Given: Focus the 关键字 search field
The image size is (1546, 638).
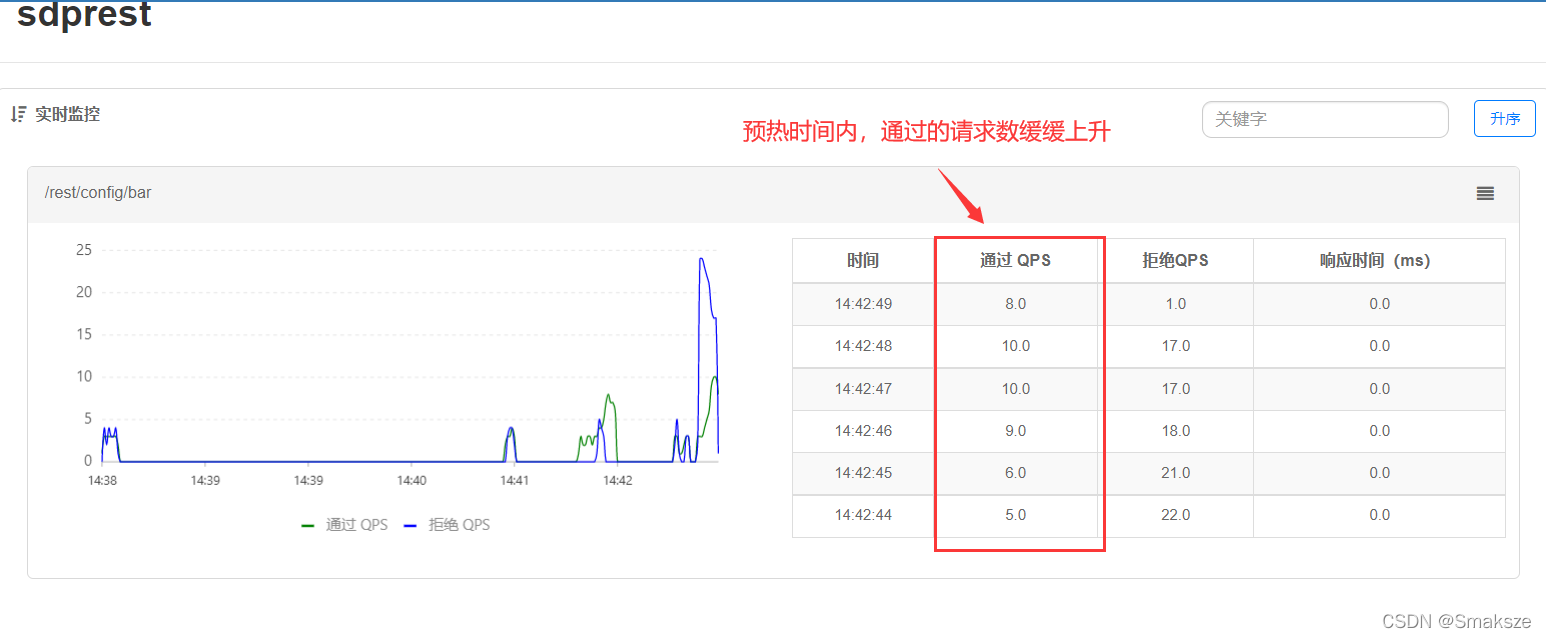Looking at the screenshot, I should point(1325,119).
